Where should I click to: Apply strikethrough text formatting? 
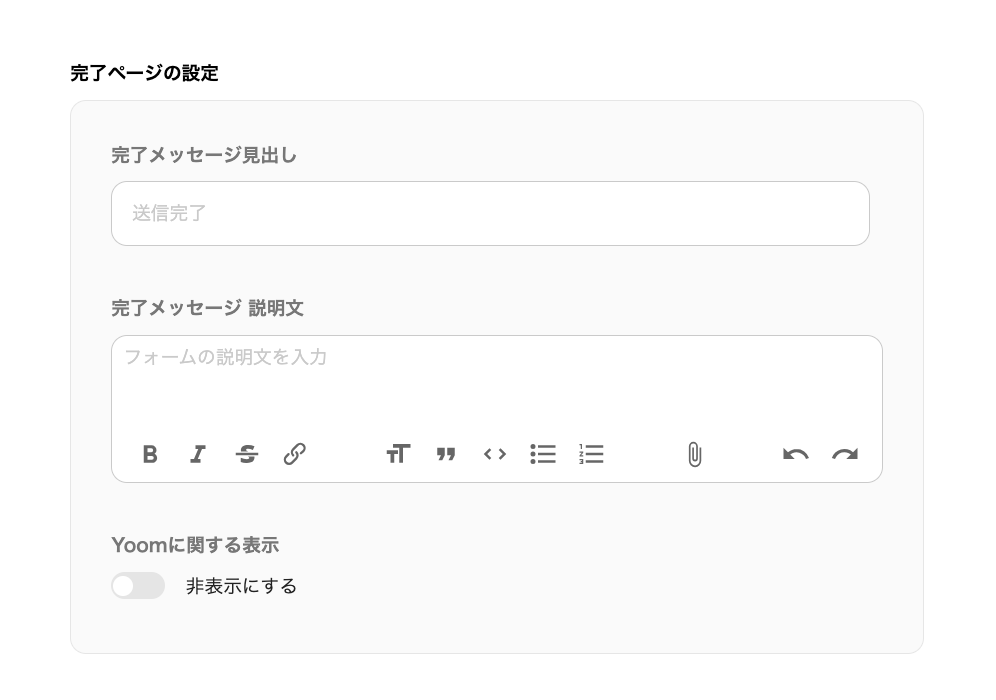click(x=247, y=454)
